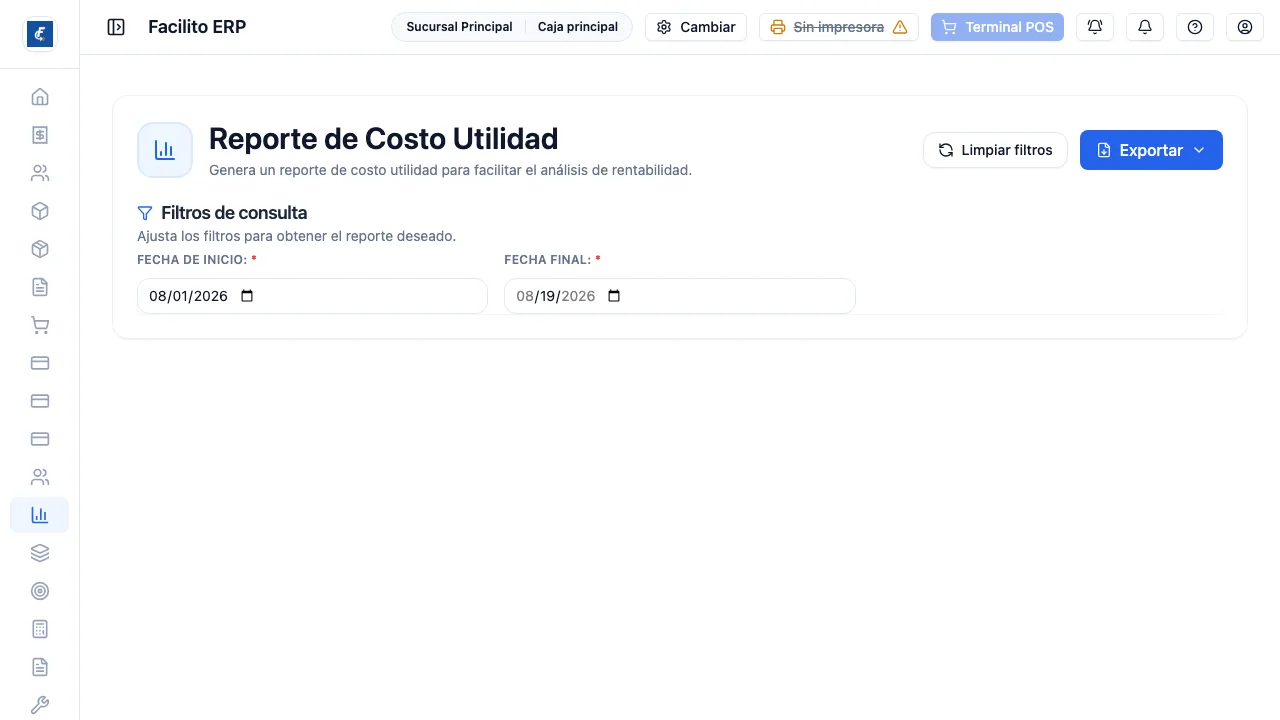Viewport: 1280px width, 720px height.
Task: Open the document icon directly below the calculator icon
Action: [x=40, y=667]
